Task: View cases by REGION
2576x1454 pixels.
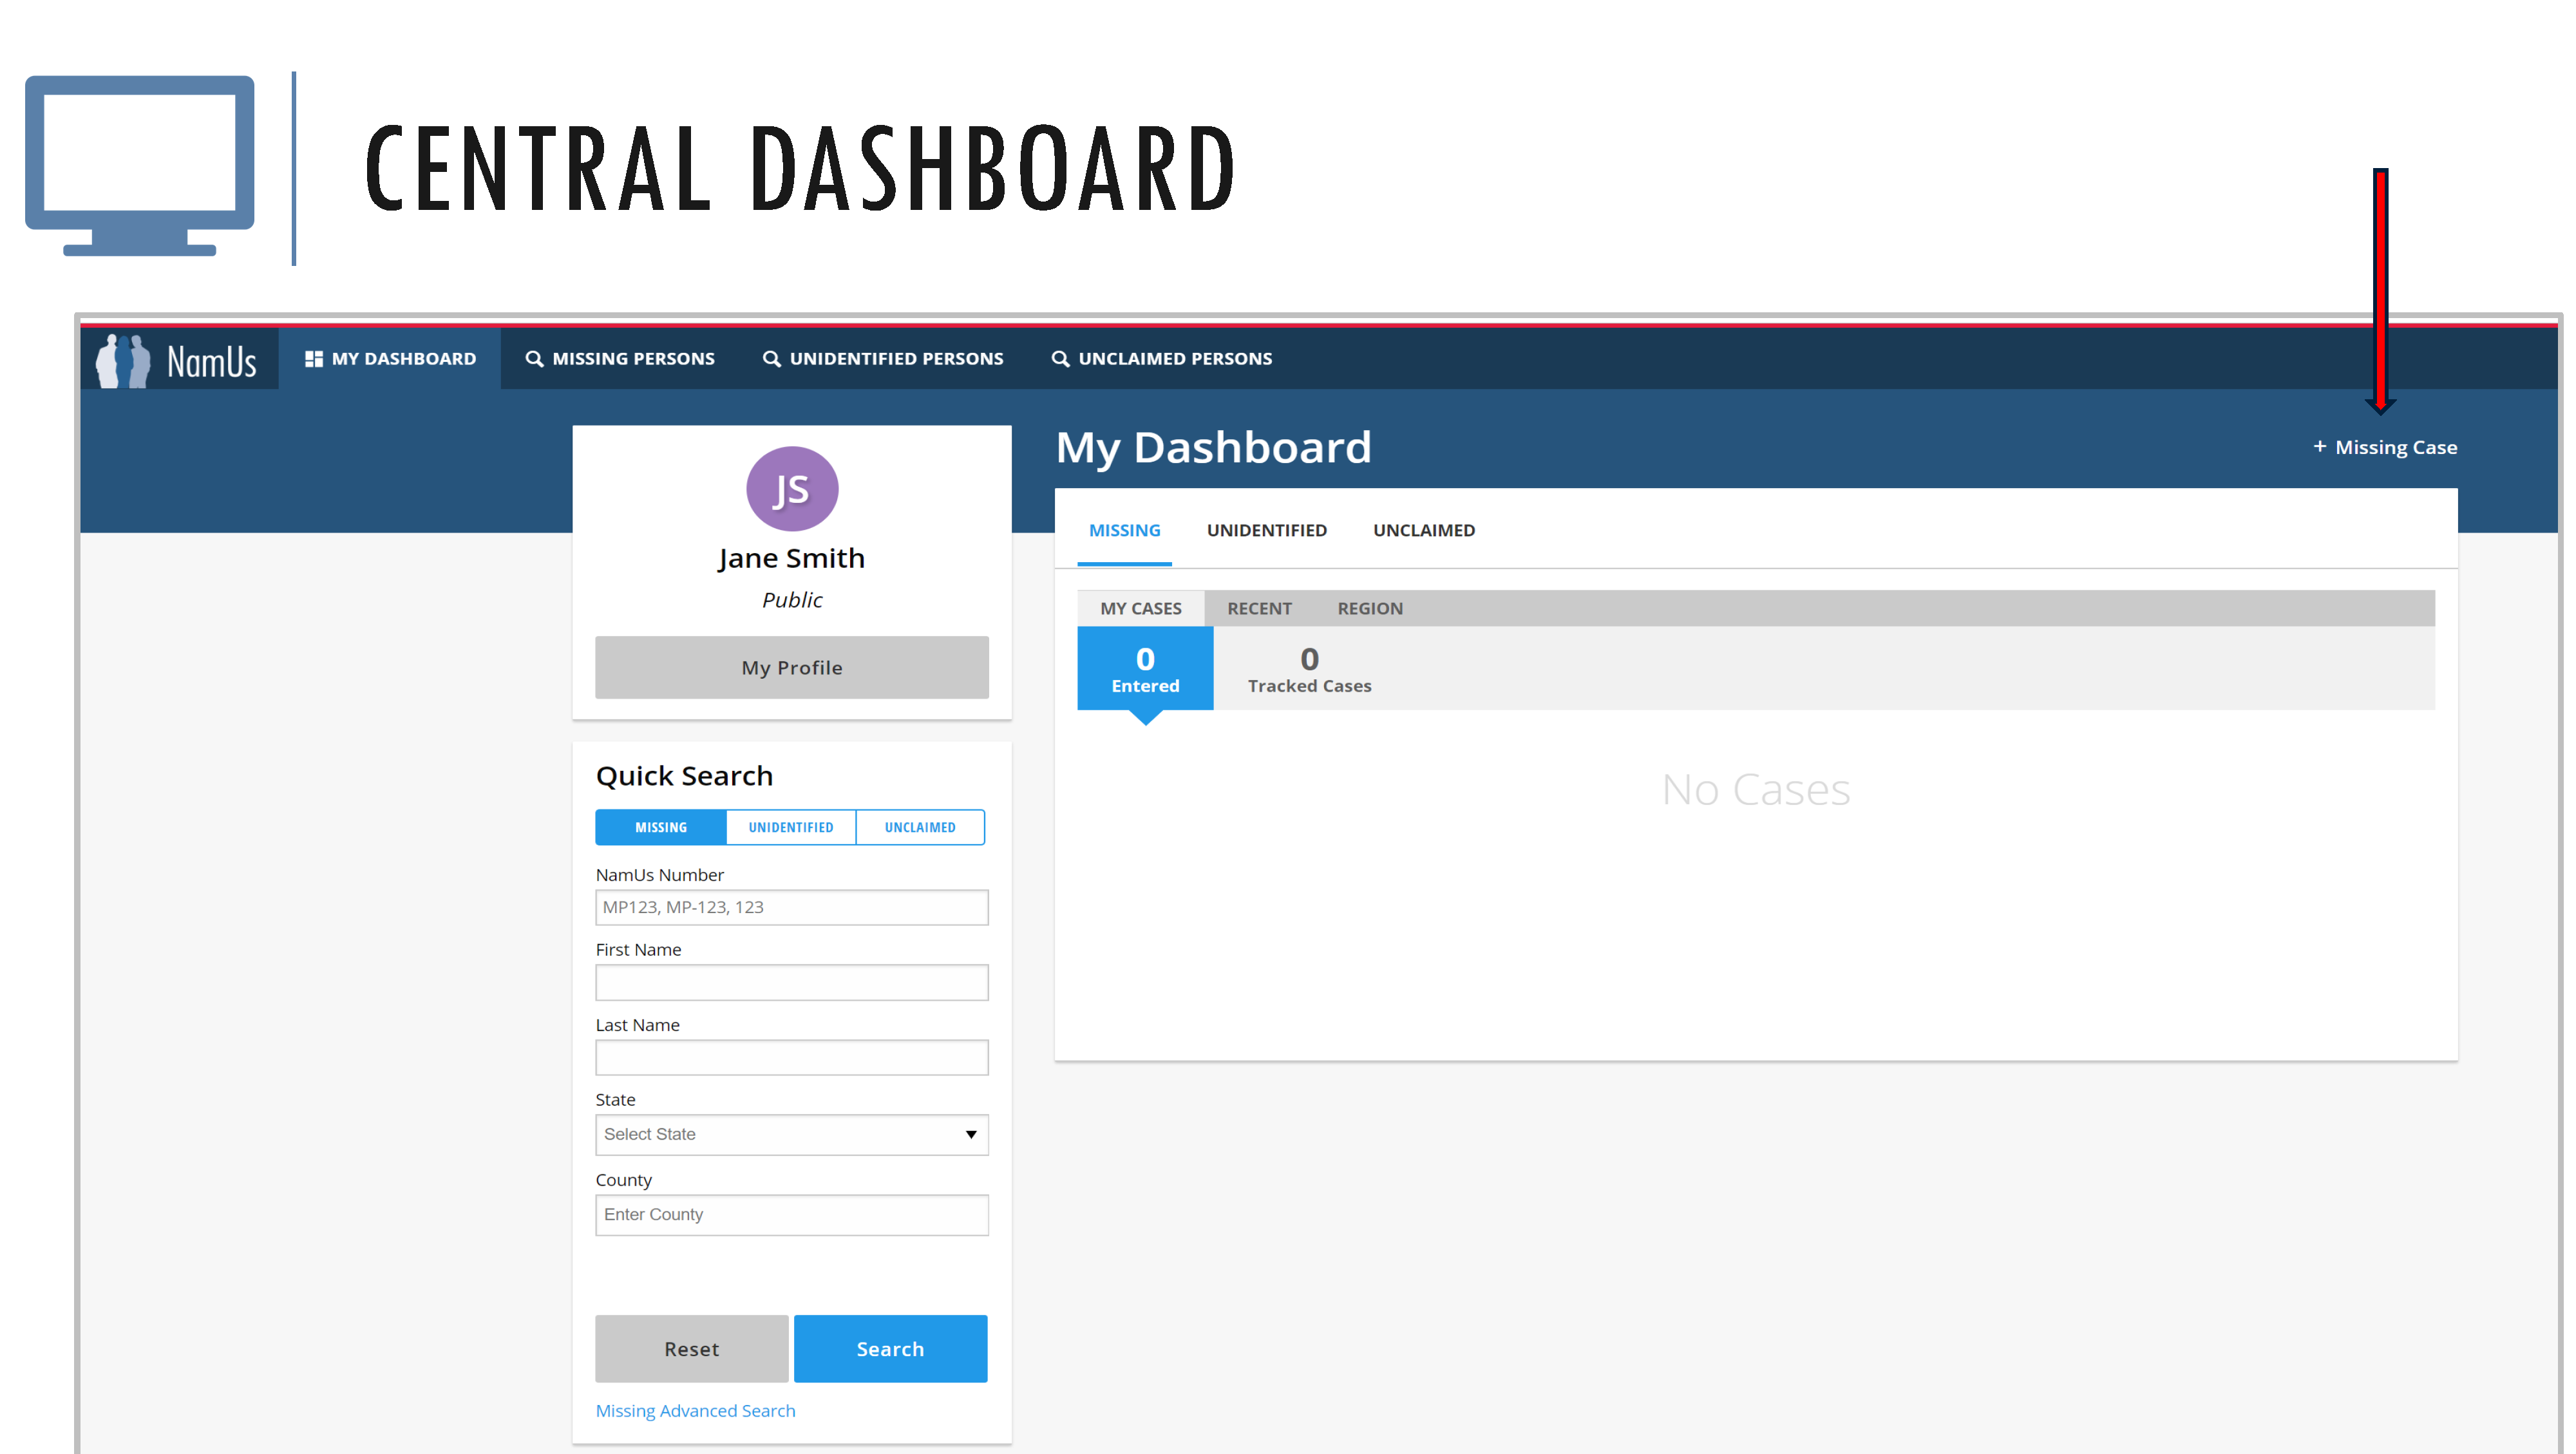Action: coord(1370,608)
